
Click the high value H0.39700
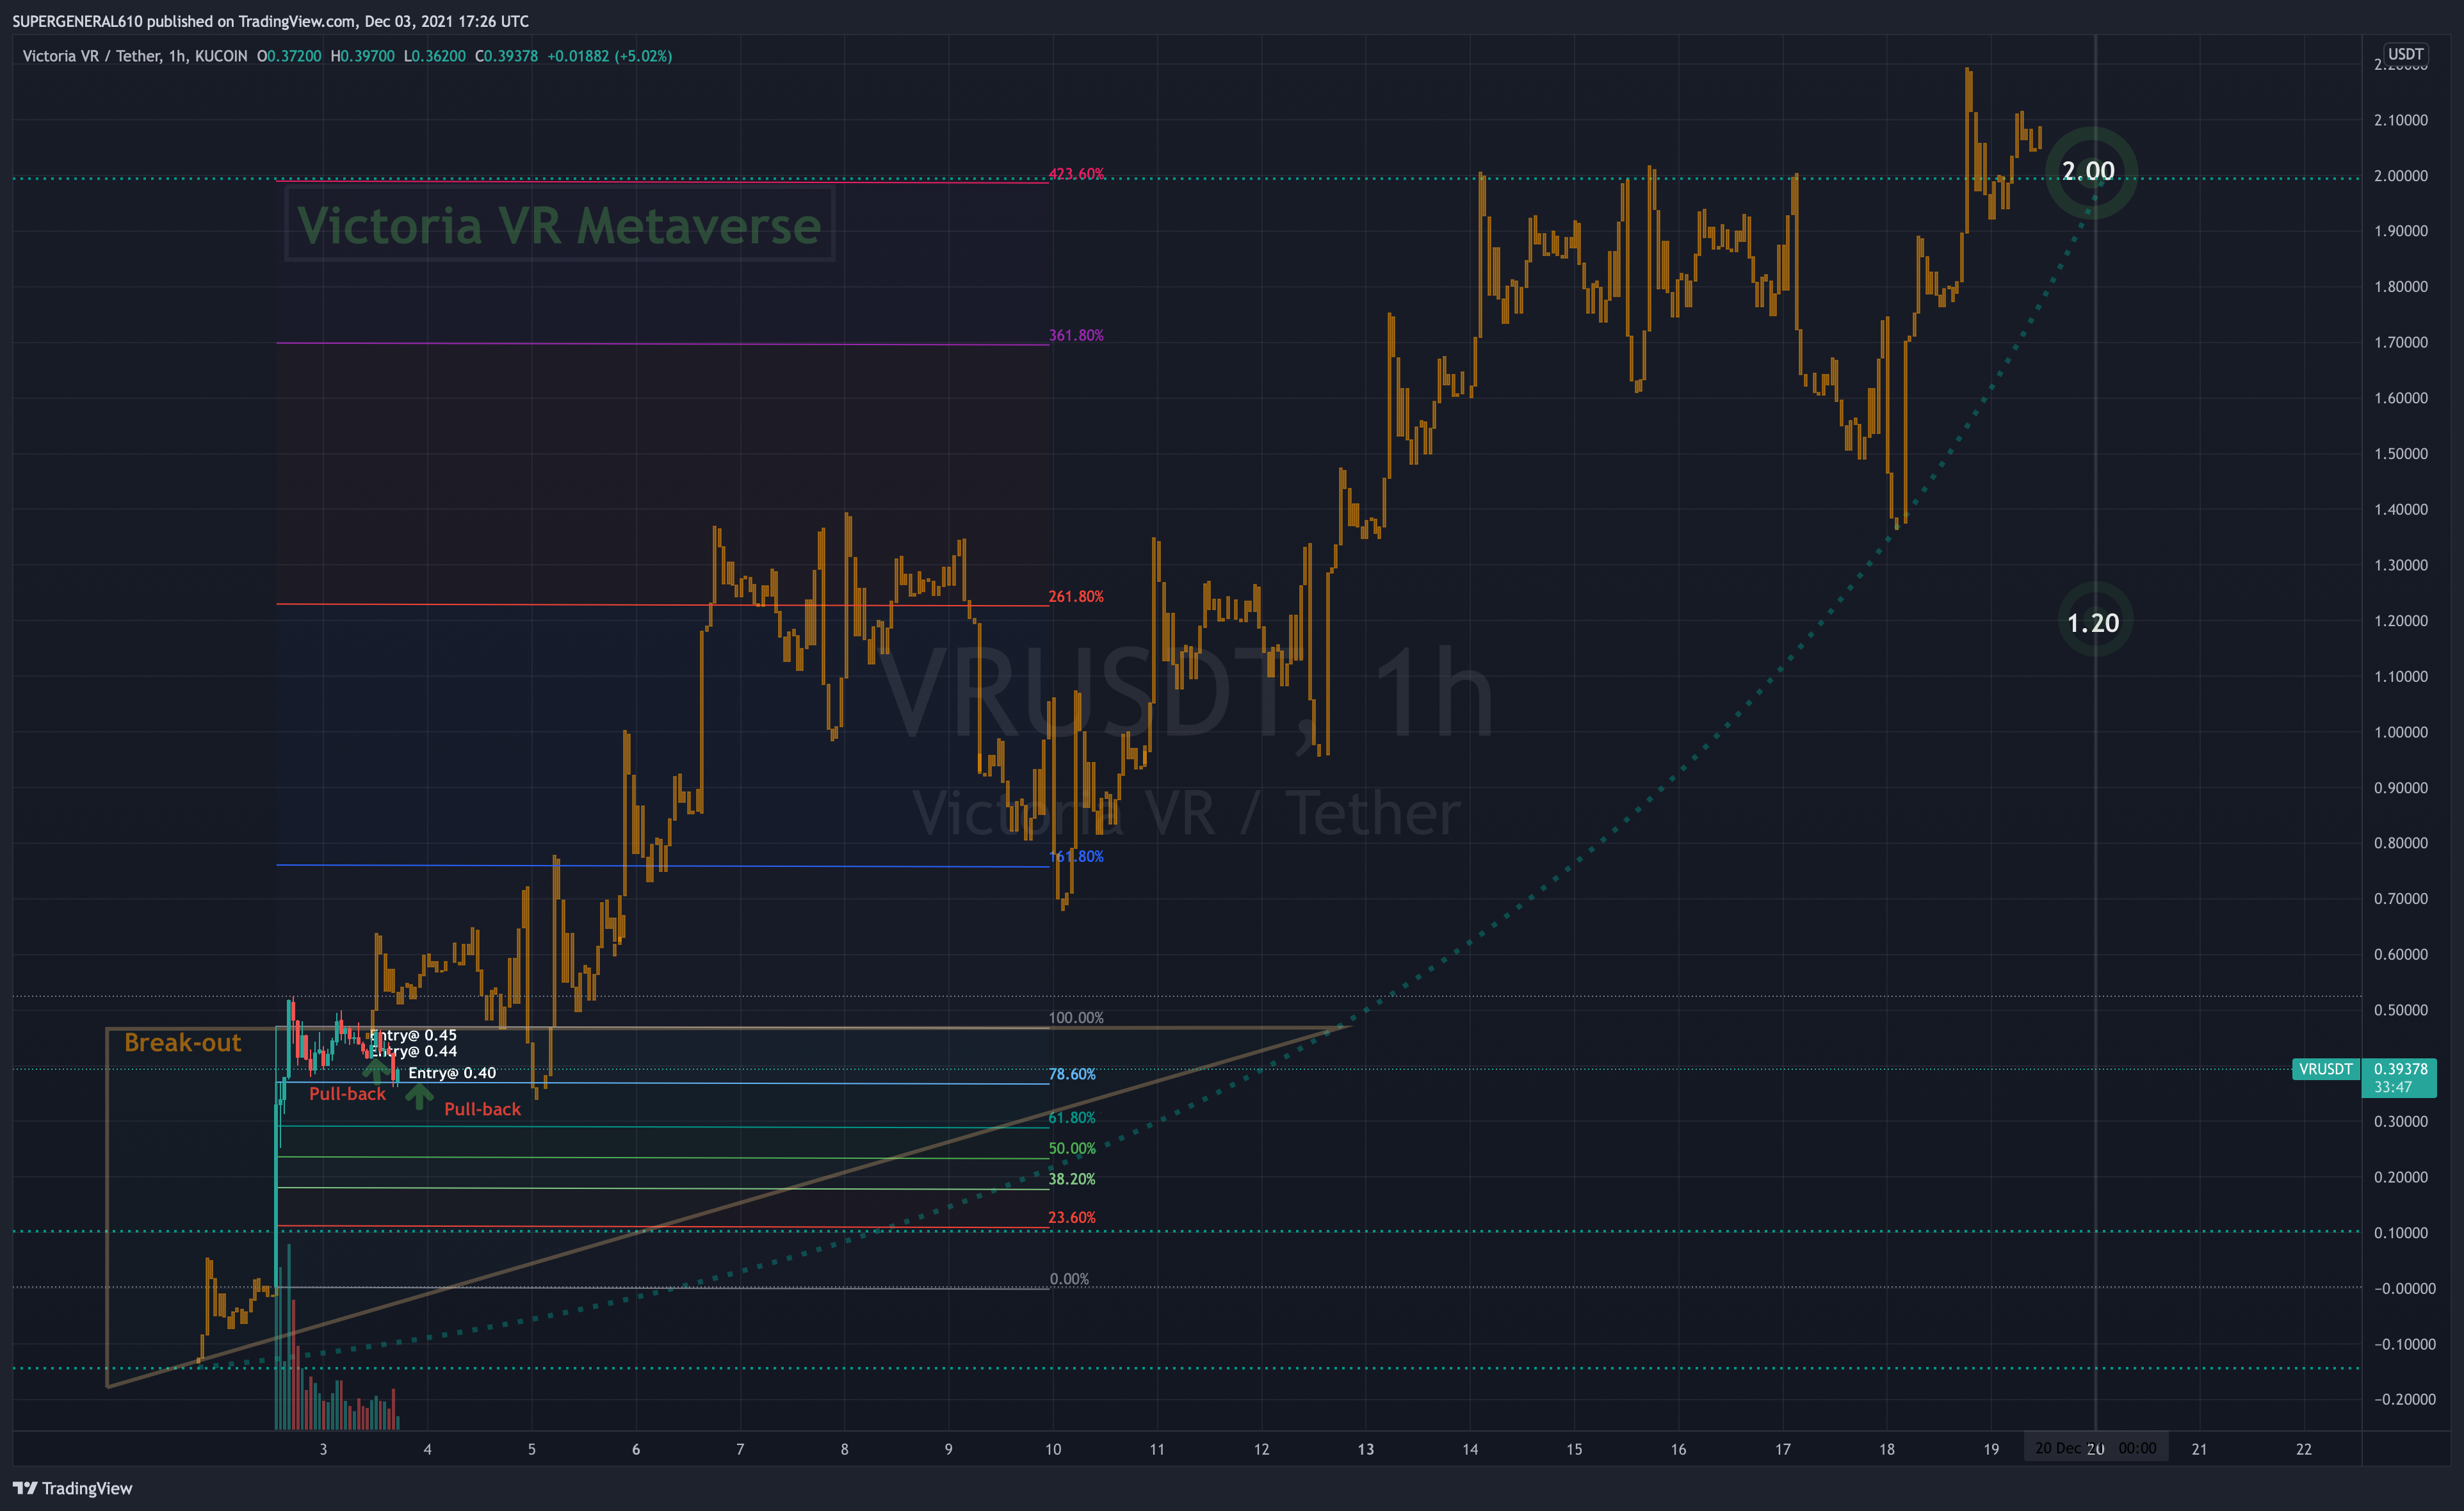tap(362, 56)
